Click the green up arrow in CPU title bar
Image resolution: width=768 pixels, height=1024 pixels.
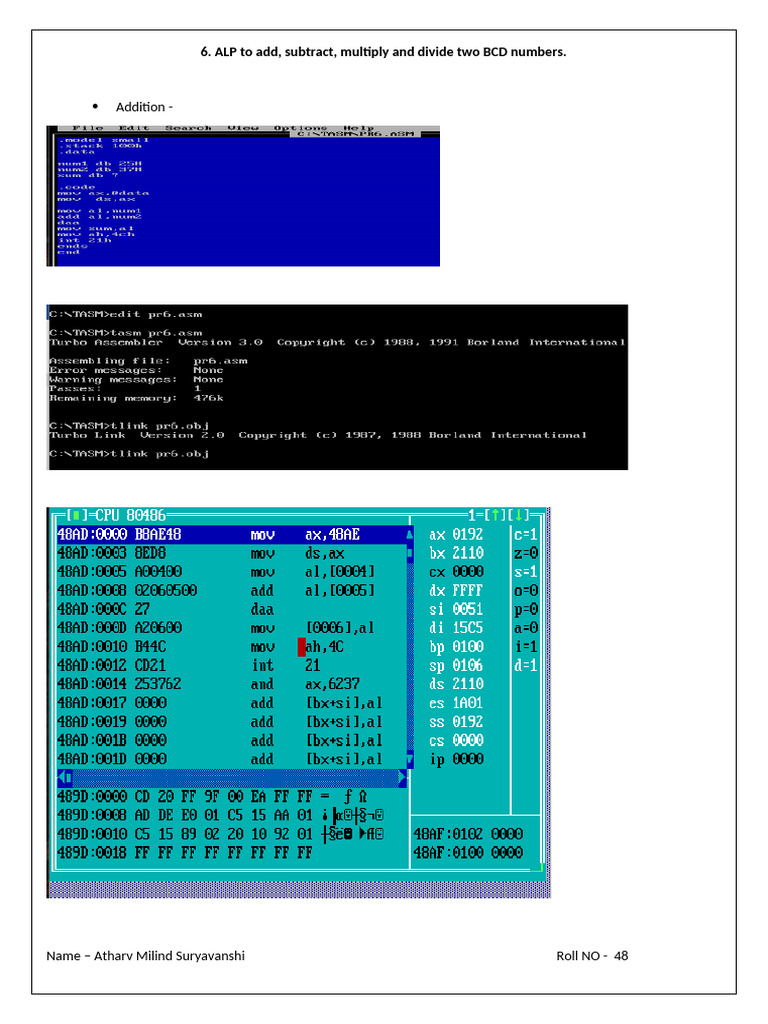pyautogui.click(x=495, y=515)
